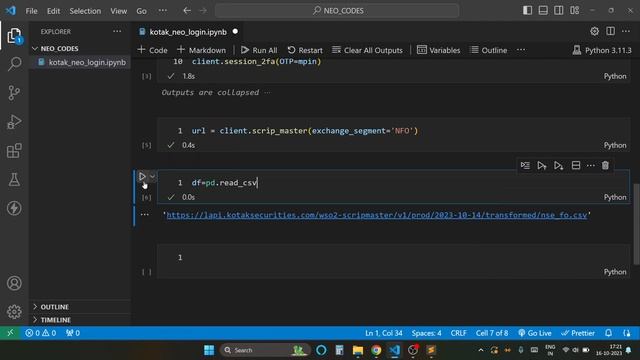Open Source Control view
This screenshot has width=640, height=360.
[x=14, y=93]
